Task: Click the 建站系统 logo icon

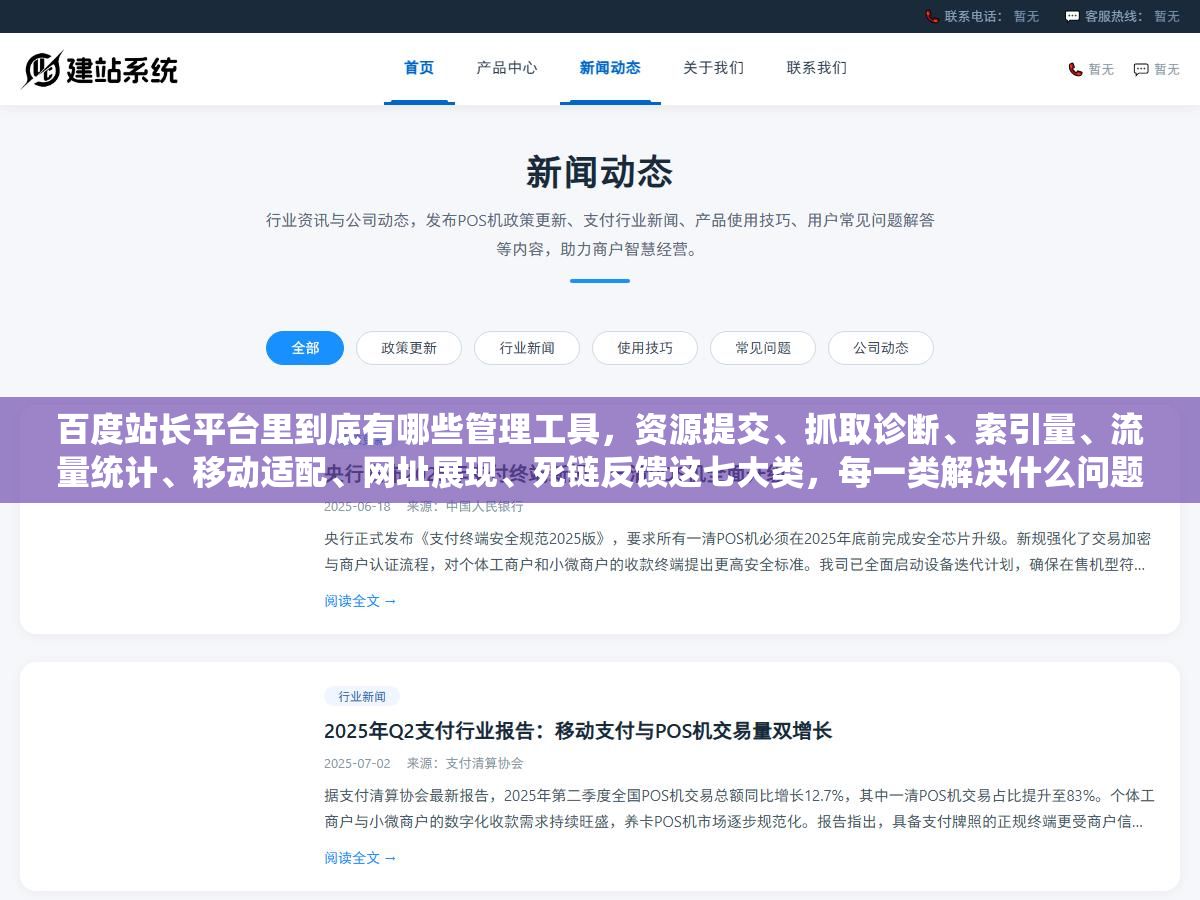Action: pyautogui.click(x=42, y=69)
